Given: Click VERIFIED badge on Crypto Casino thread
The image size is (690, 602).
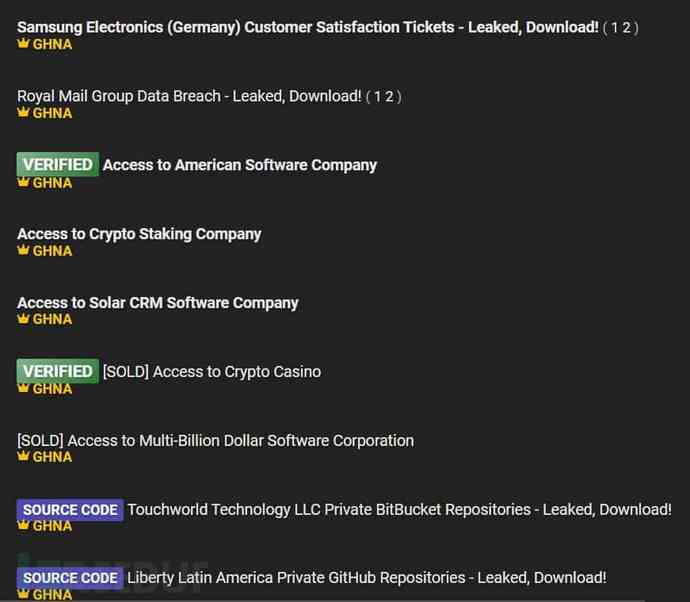Looking at the screenshot, I should [58, 372].
